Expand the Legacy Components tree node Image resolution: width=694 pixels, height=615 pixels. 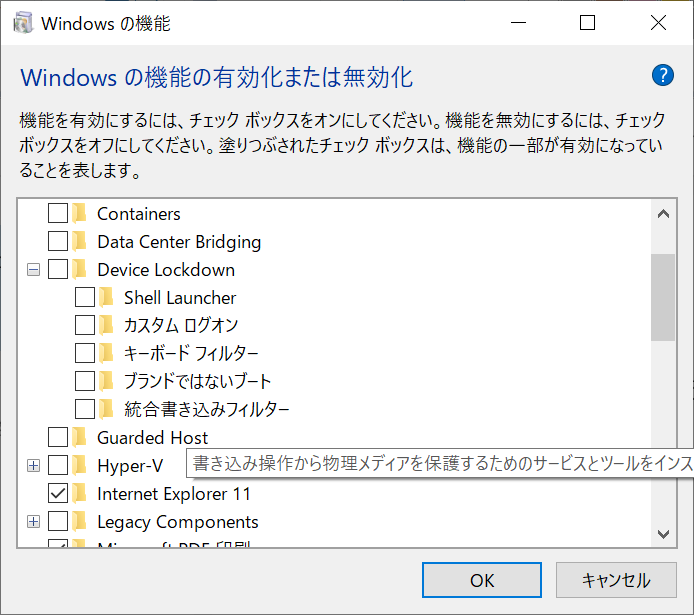click(x=34, y=522)
